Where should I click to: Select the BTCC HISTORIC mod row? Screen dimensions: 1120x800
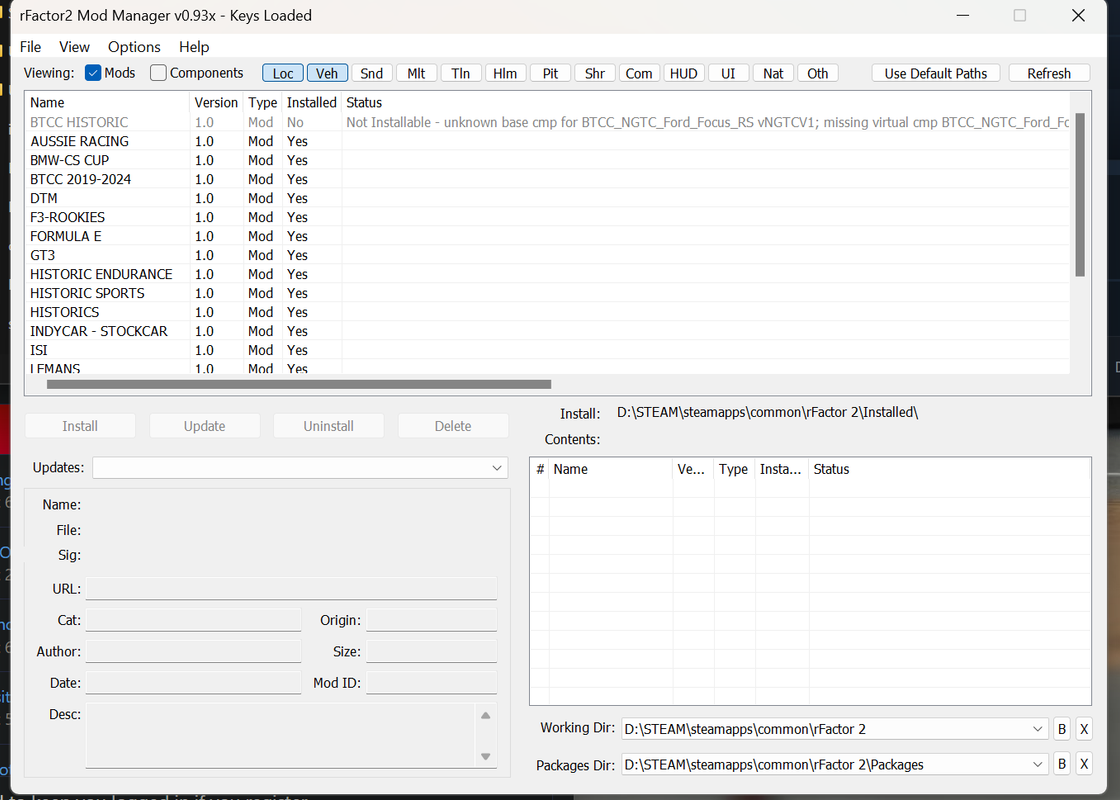pos(548,122)
